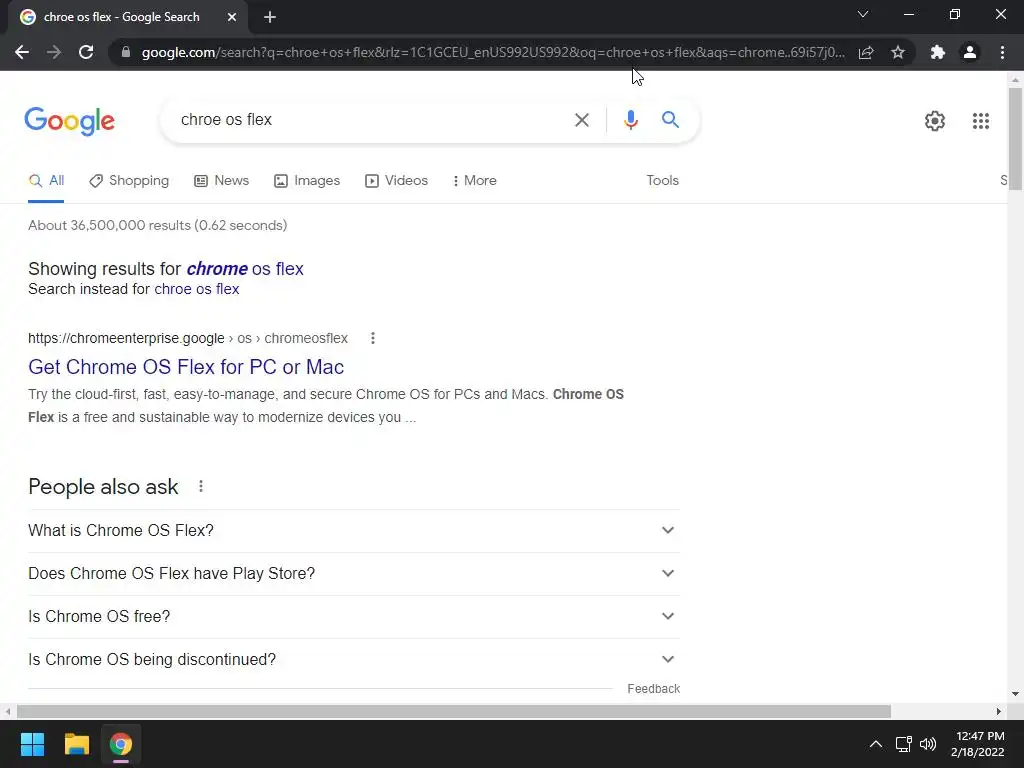Search instead for "chroe os flex"
The height and width of the screenshot is (768, 1024).
click(197, 289)
